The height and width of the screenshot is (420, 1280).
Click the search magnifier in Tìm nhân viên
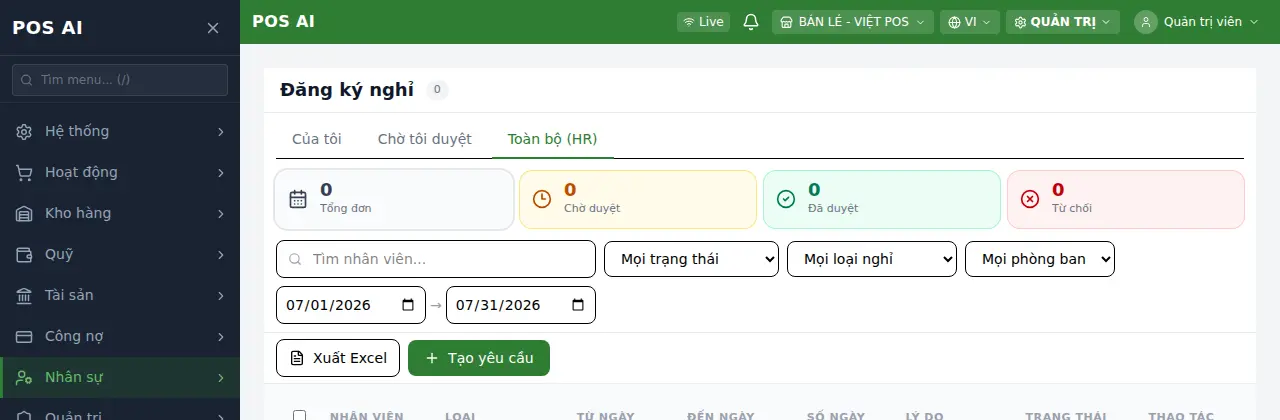pos(296,259)
